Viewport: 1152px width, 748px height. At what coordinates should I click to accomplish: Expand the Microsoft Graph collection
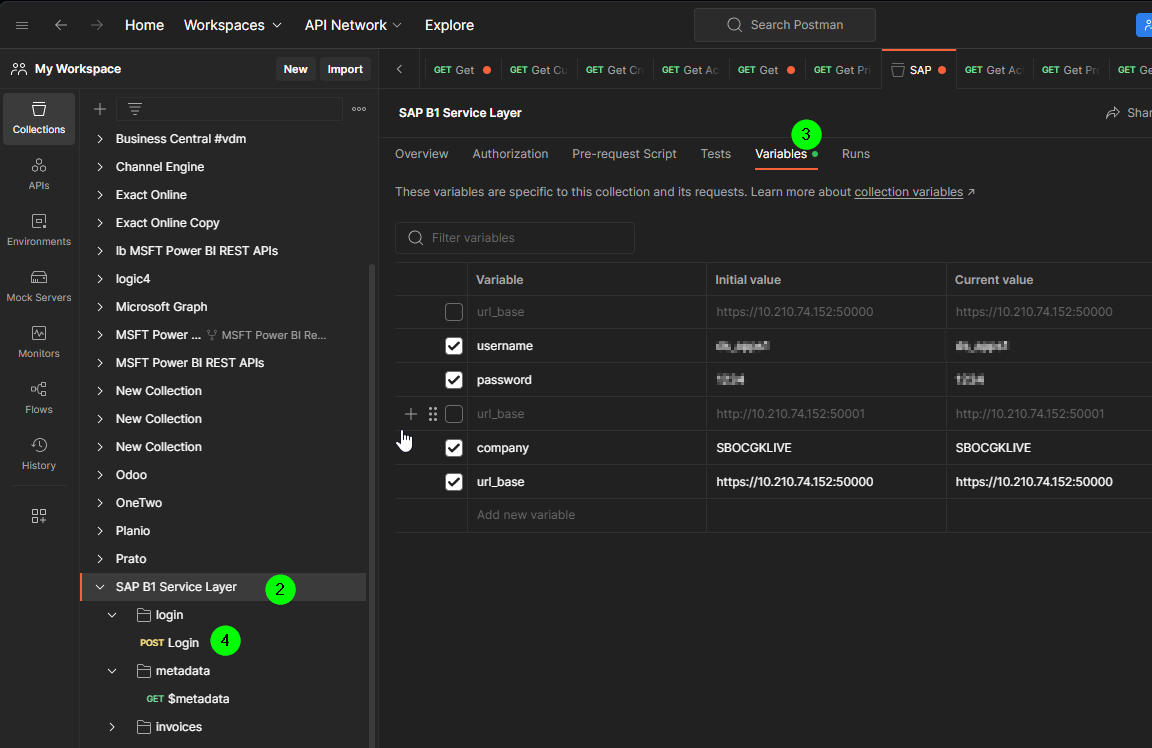point(100,306)
